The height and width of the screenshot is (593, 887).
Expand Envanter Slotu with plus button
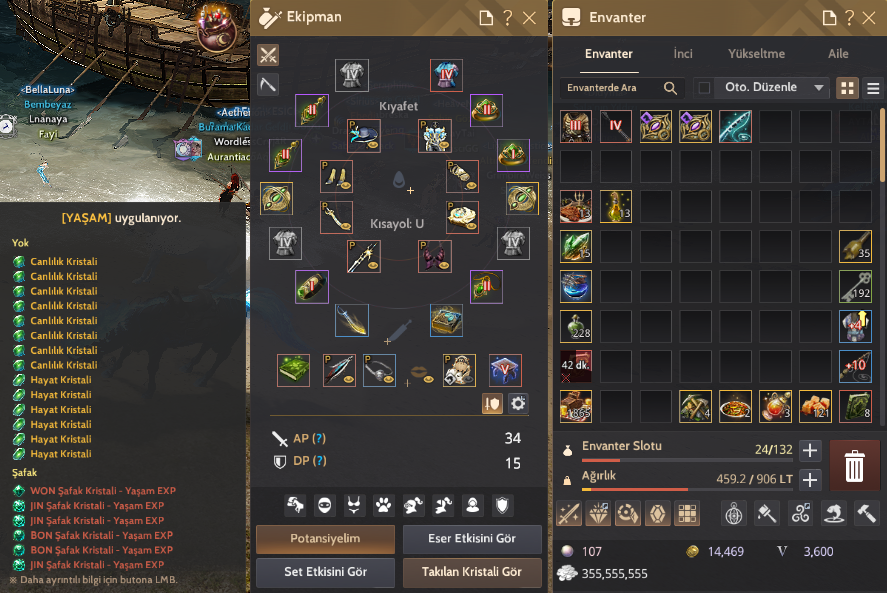click(x=810, y=450)
